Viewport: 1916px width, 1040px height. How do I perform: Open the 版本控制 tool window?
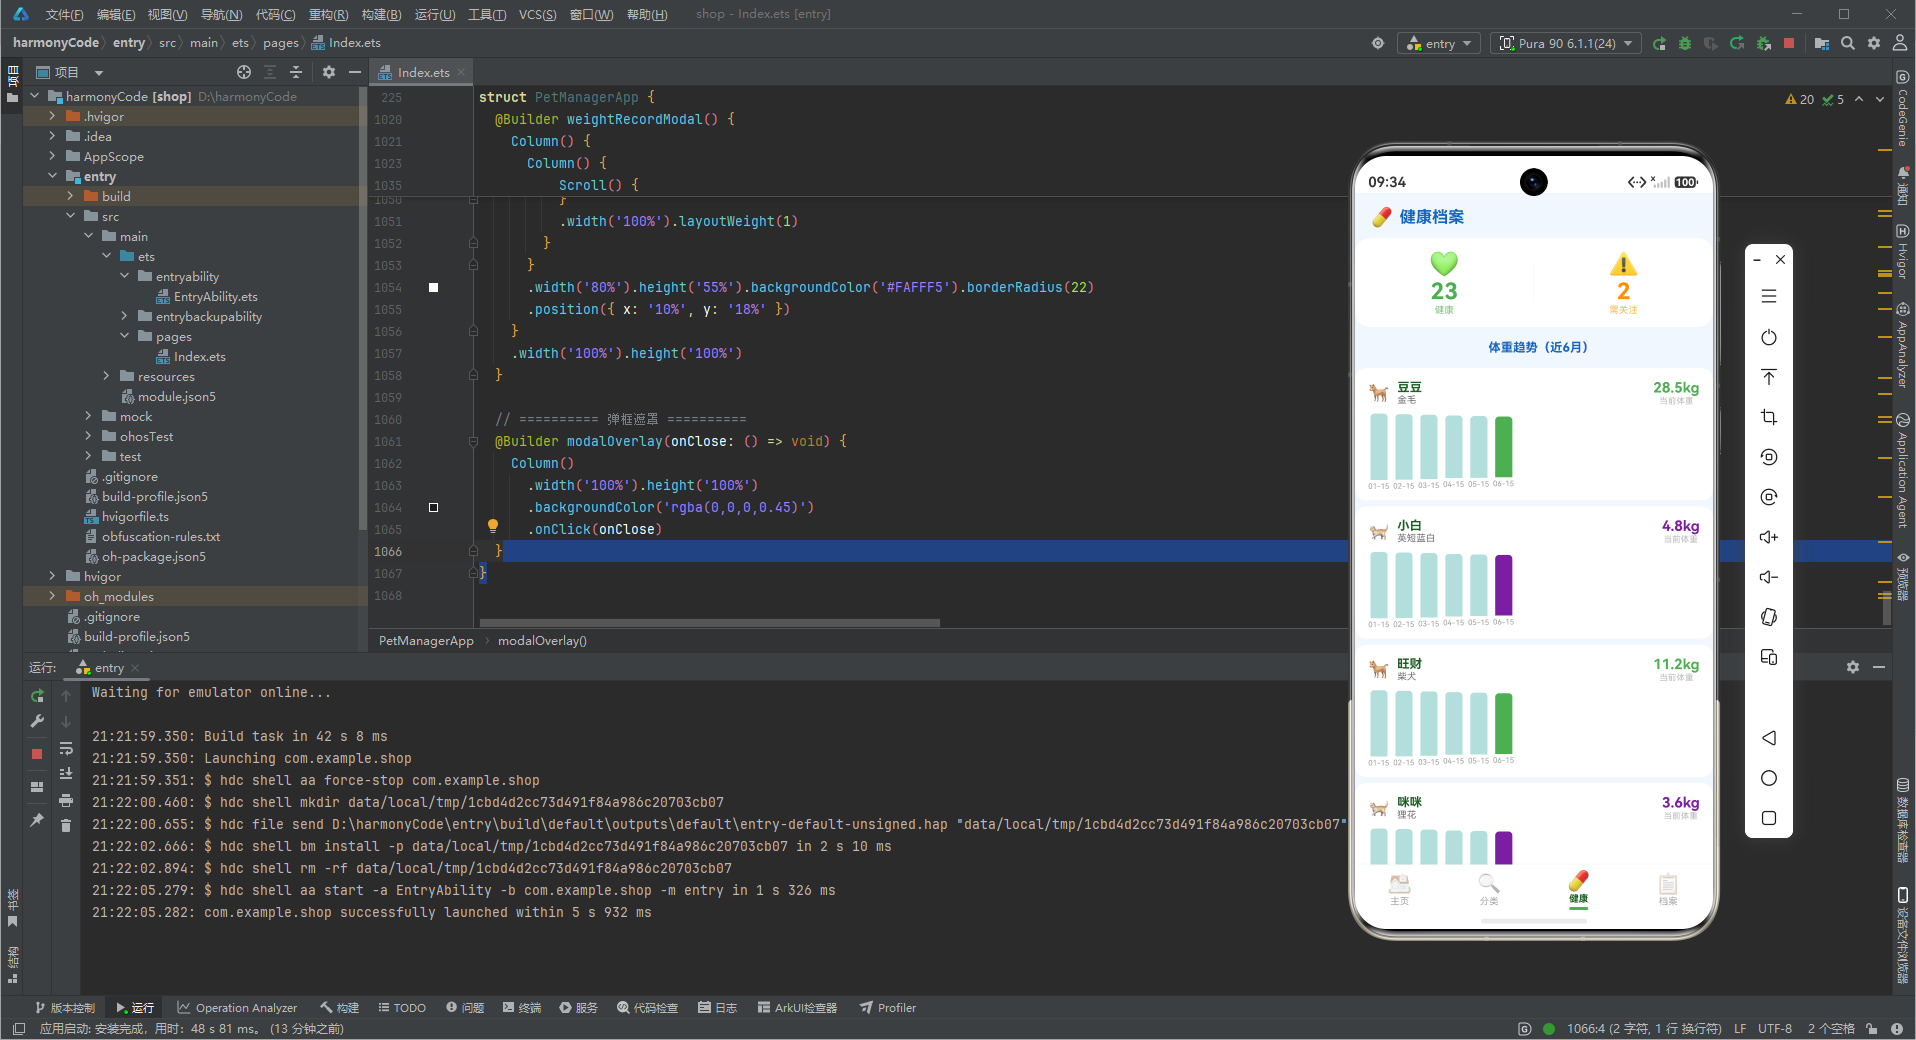click(65, 1007)
